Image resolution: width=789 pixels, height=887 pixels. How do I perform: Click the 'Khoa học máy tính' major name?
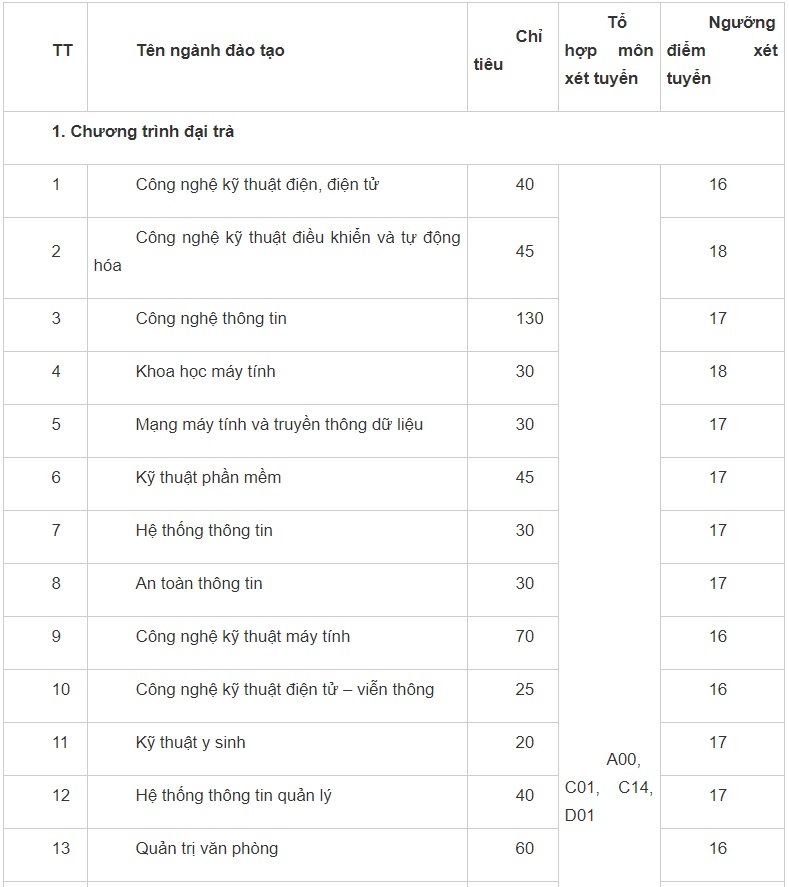[205, 371]
